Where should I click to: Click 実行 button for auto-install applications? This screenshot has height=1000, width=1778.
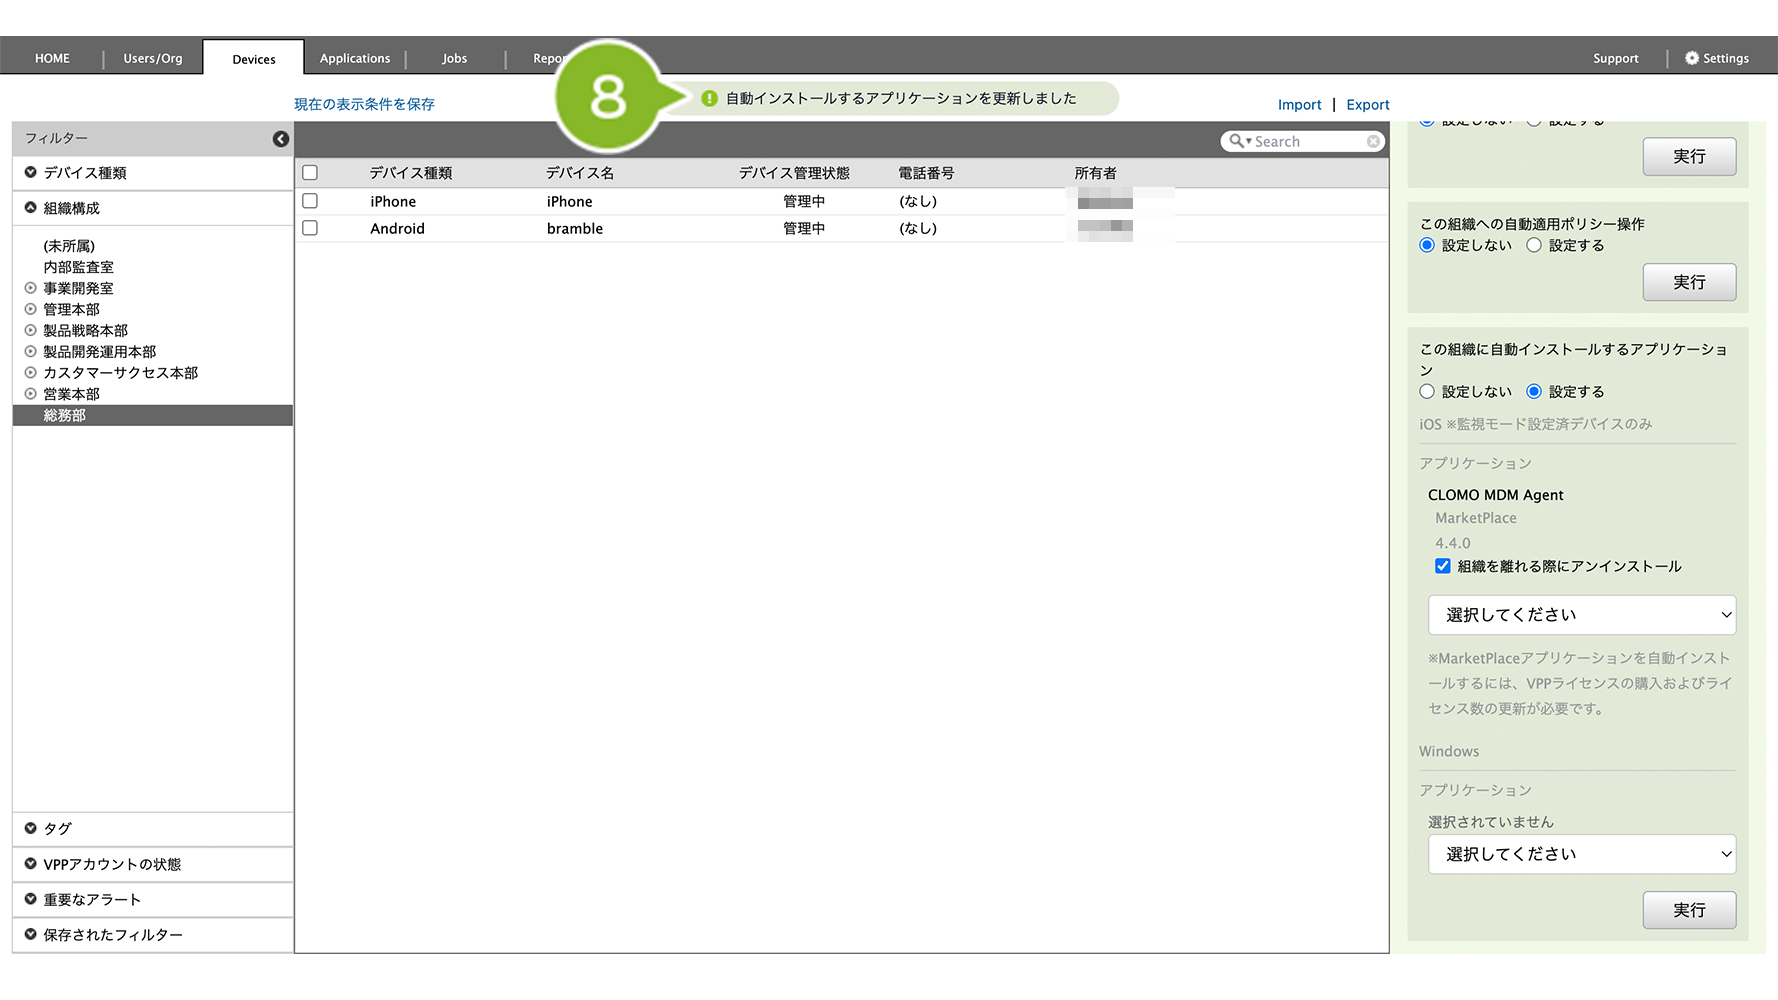(1688, 910)
